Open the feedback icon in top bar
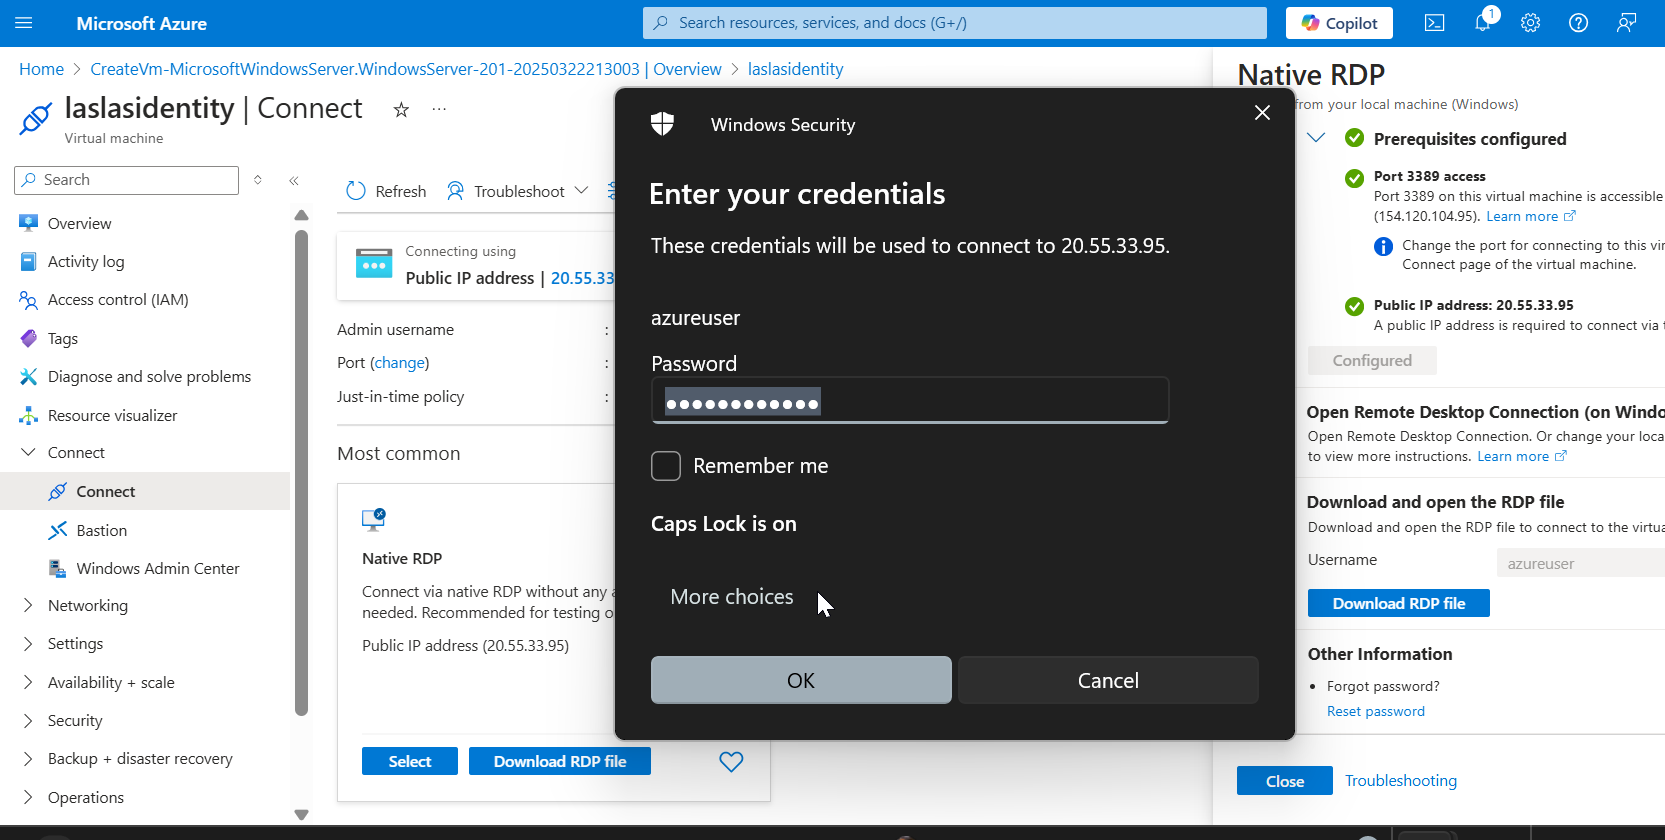Screen dimensions: 1665x840 tap(1626, 23)
